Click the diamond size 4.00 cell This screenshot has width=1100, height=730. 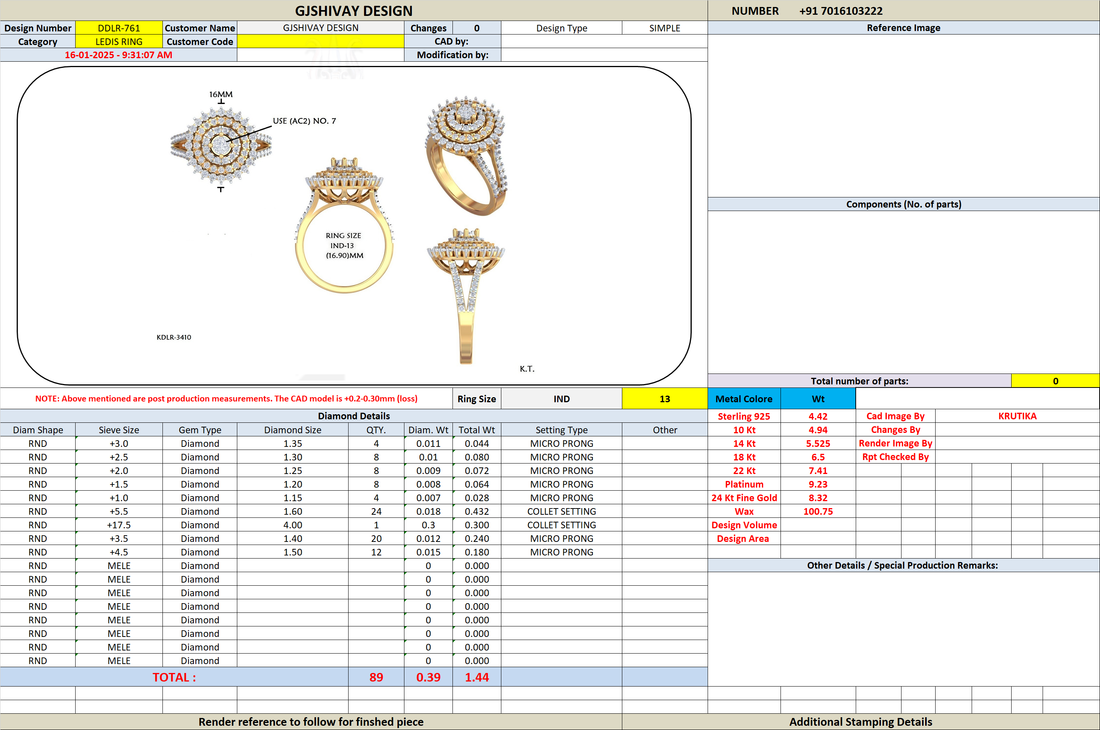[x=293, y=525]
